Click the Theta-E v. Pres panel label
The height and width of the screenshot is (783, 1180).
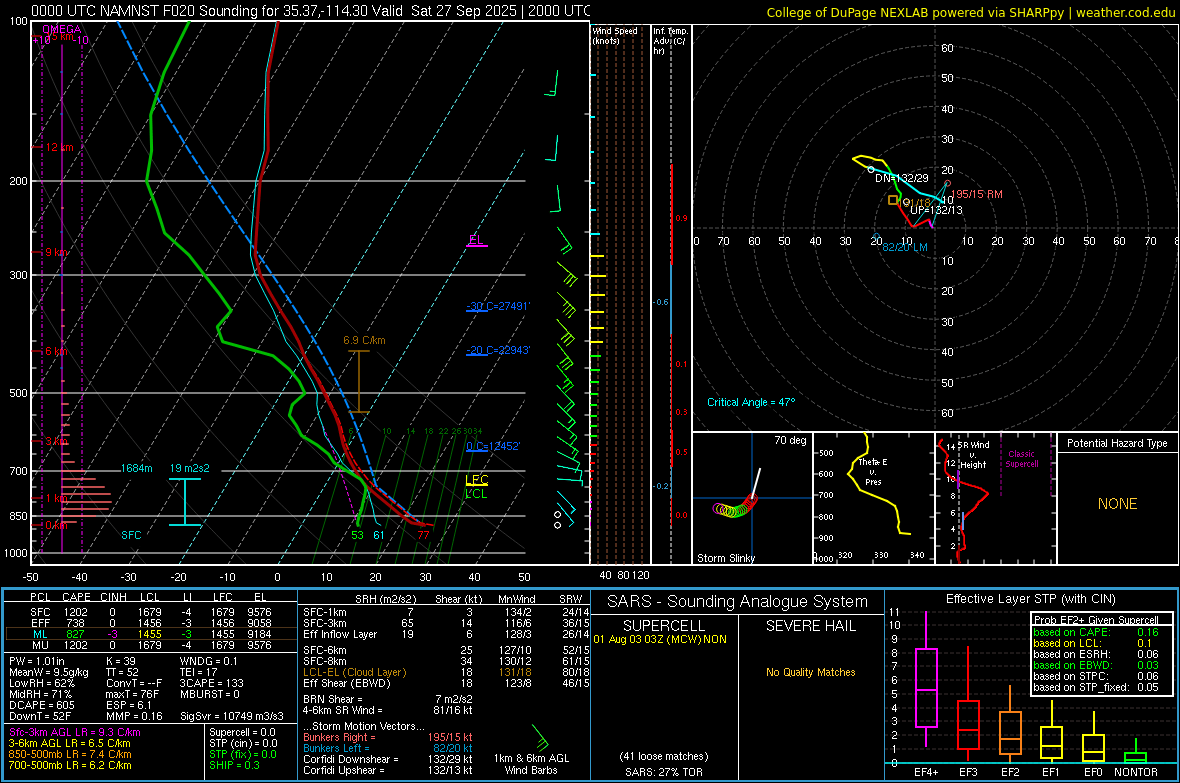click(873, 472)
